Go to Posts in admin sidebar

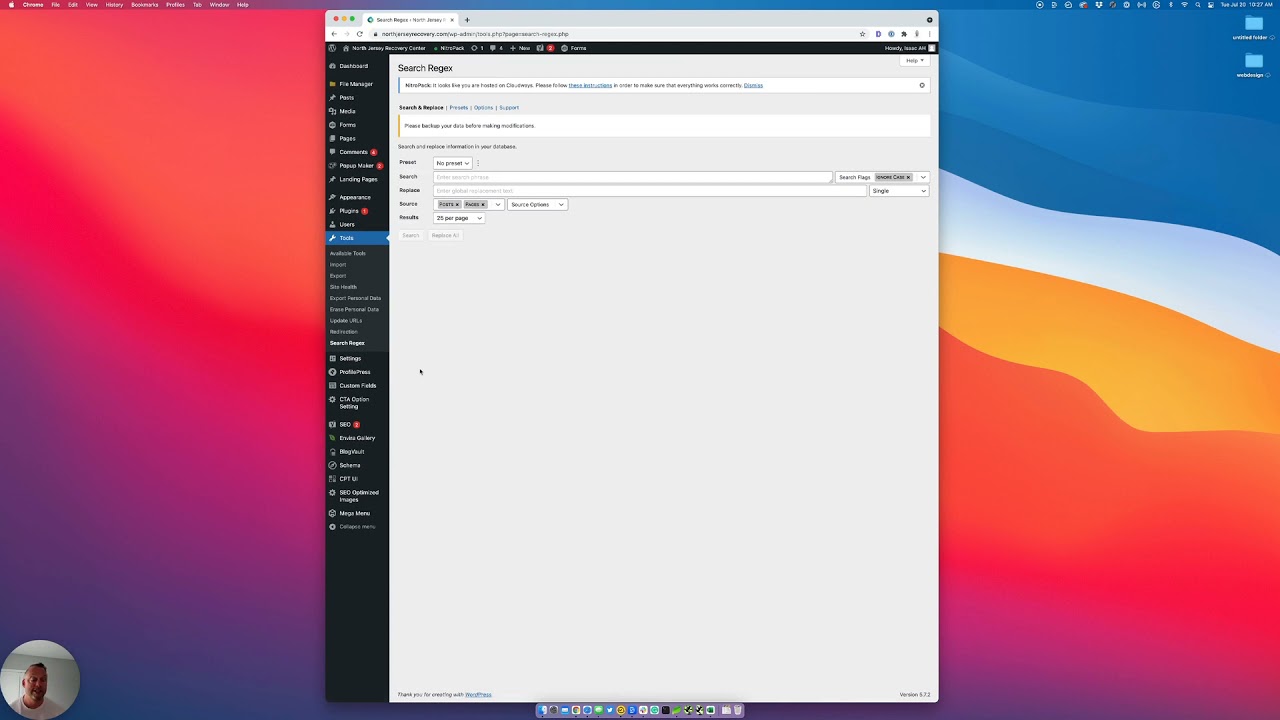point(346,98)
